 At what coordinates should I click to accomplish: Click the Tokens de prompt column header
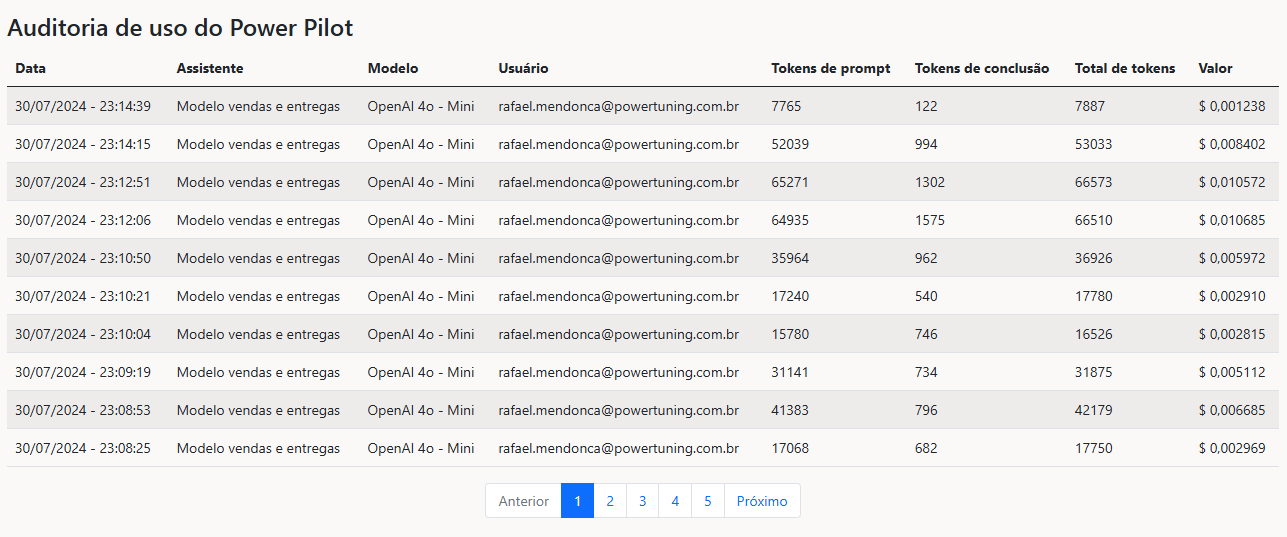pos(830,69)
